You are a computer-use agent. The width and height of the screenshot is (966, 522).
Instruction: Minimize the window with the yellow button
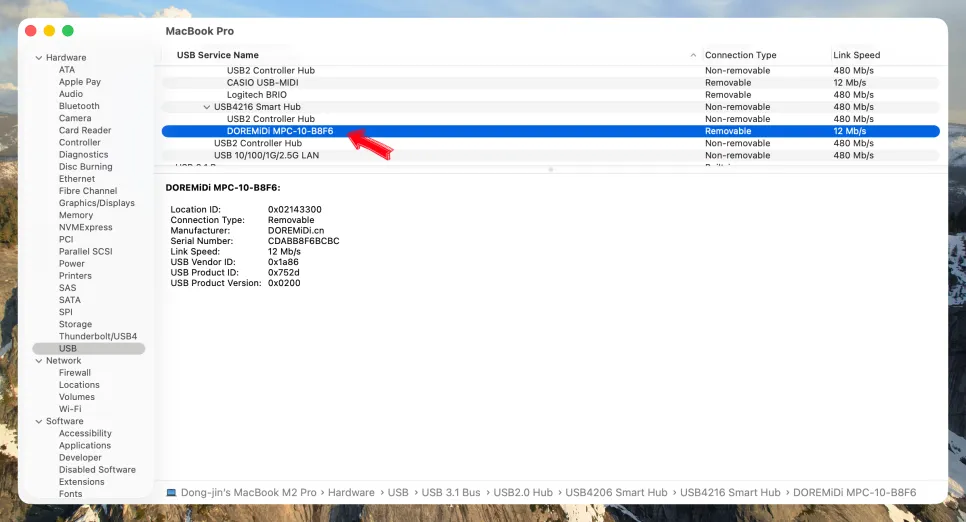pyautogui.click(x=49, y=31)
